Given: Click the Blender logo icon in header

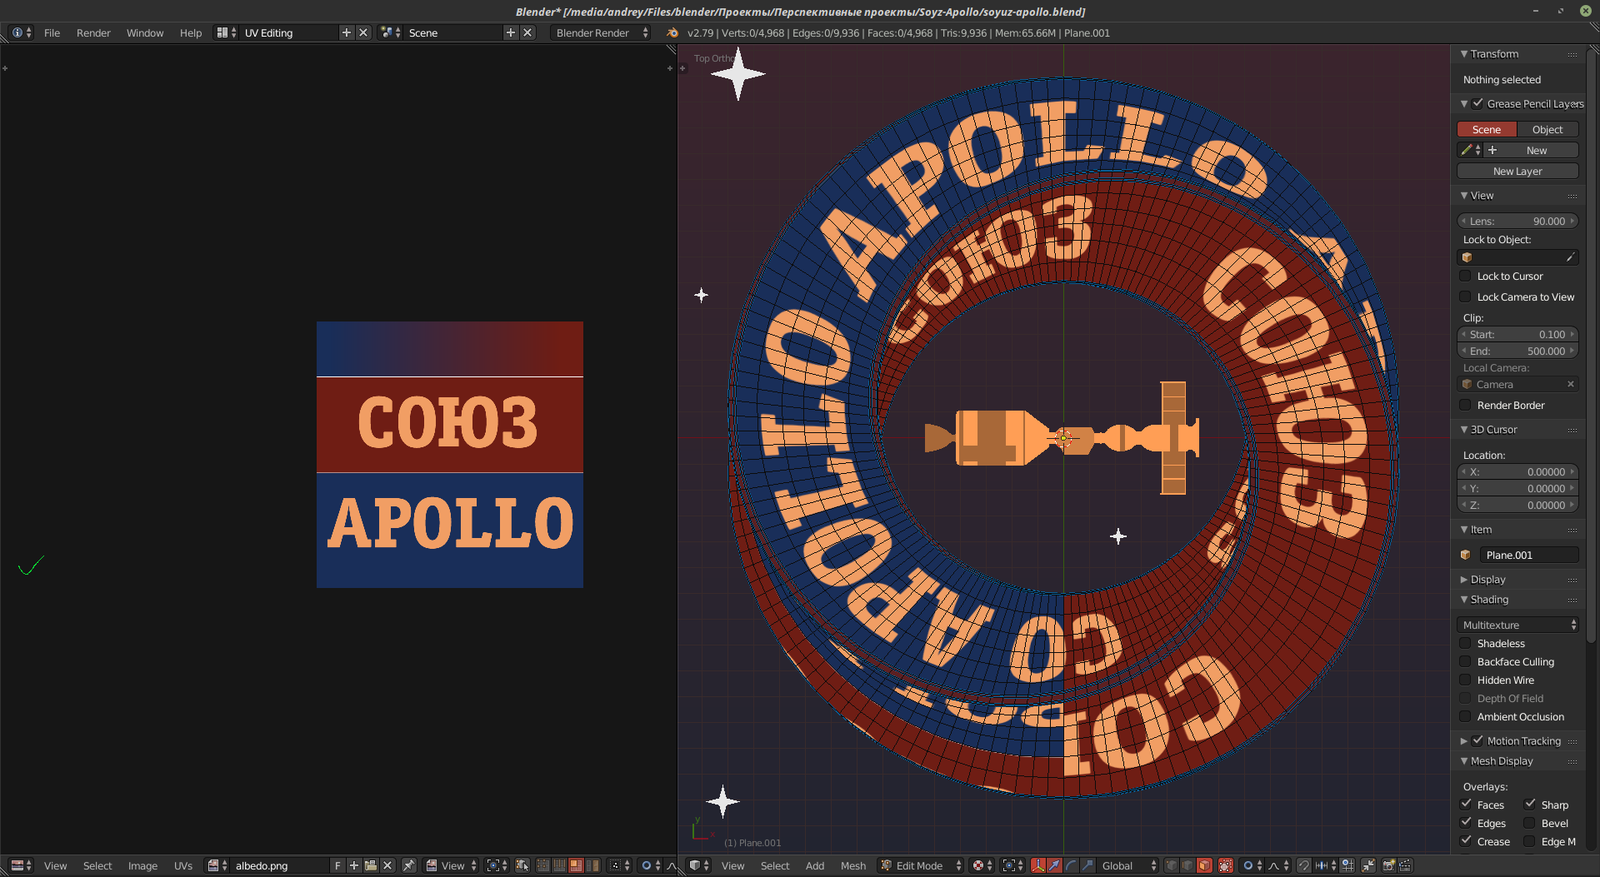Looking at the screenshot, I should [x=672, y=33].
